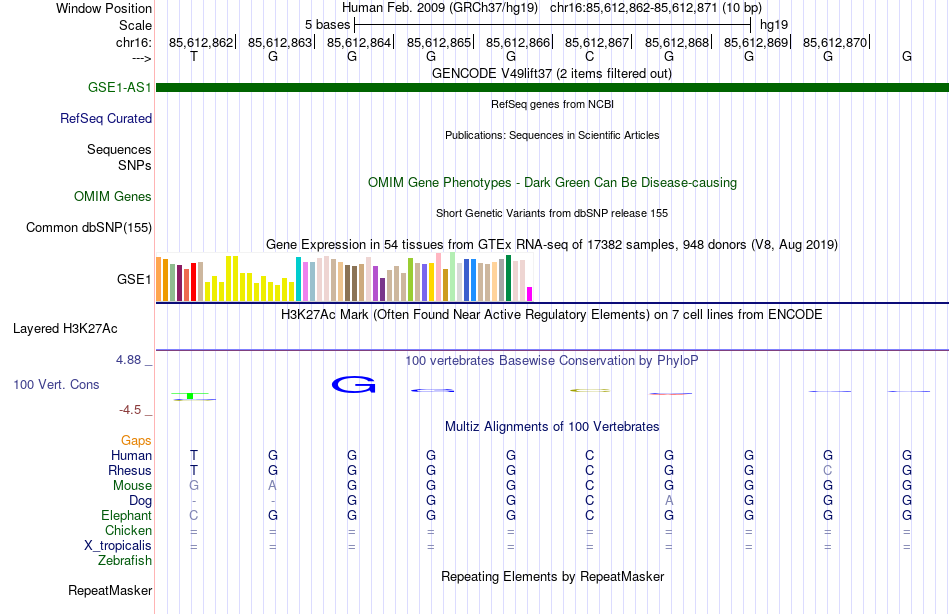Viewport: 950px width, 614px height.
Task: Click the pale A in the Dog row
Action: pos(669,501)
